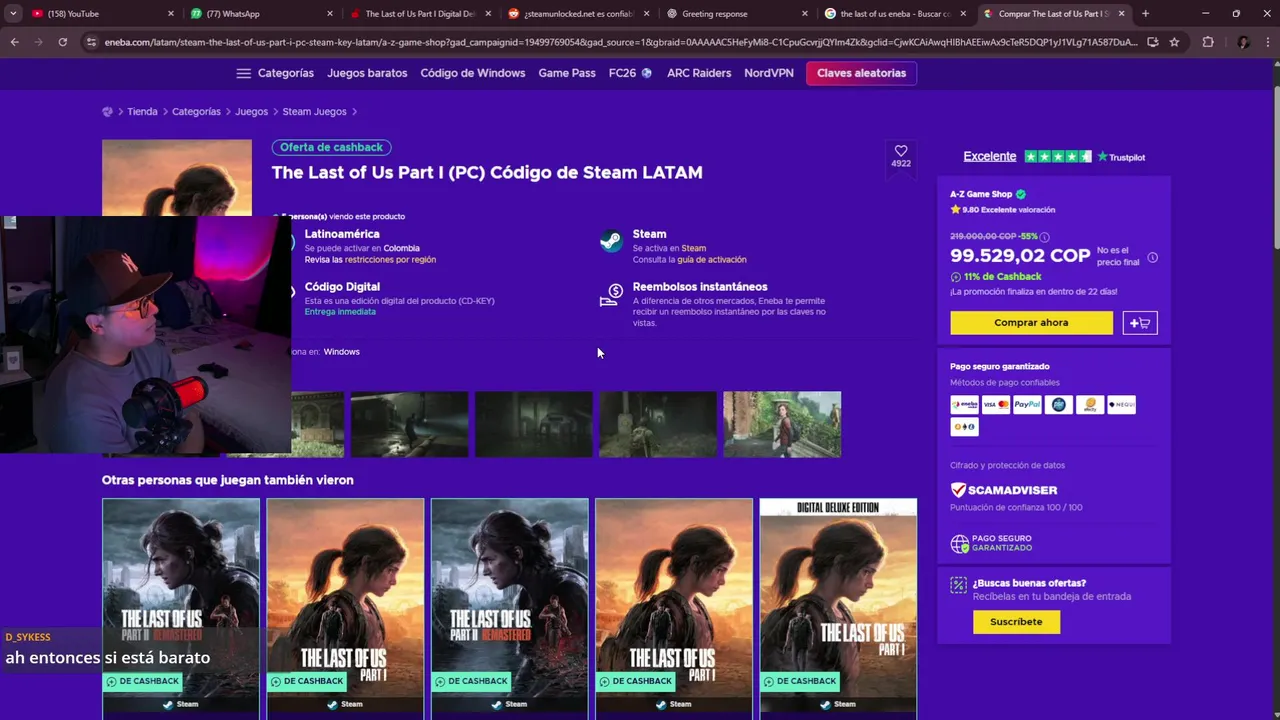Screen dimensions: 1280x720
Task: Open the Tienda breadcrumb link
Action: 142,112
